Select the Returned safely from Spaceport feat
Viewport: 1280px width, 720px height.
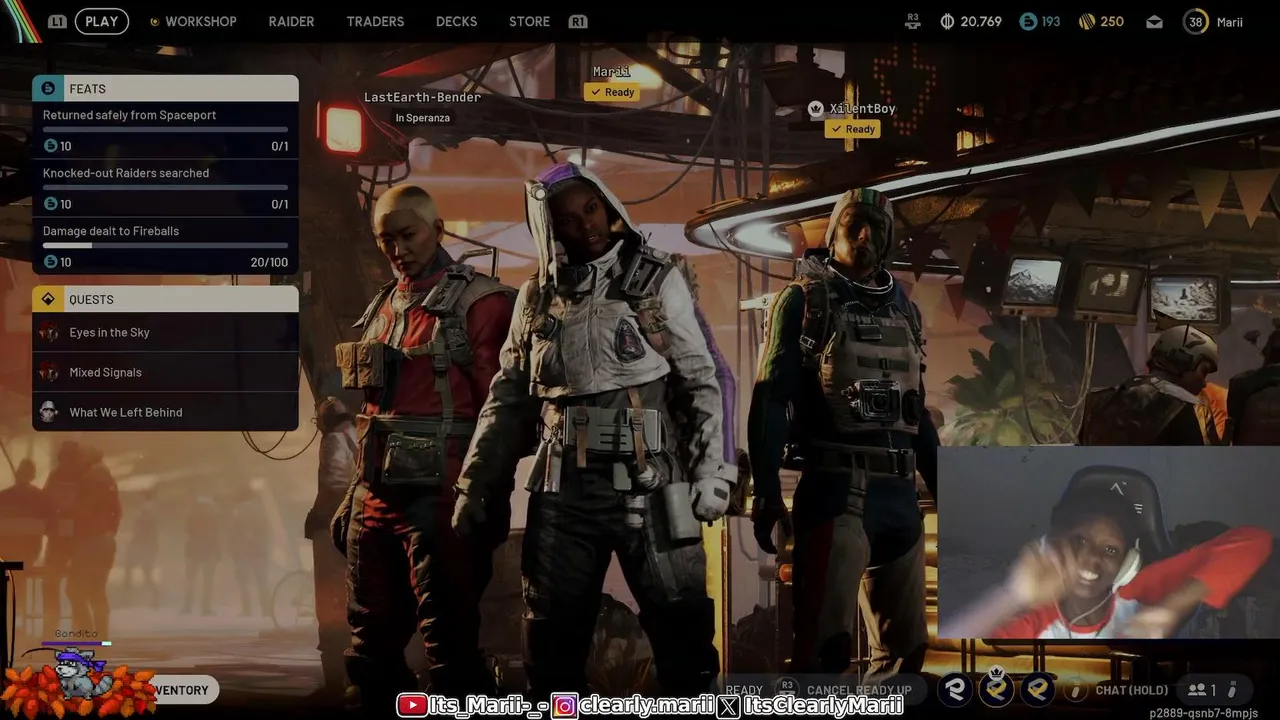[x=165, y=130]
